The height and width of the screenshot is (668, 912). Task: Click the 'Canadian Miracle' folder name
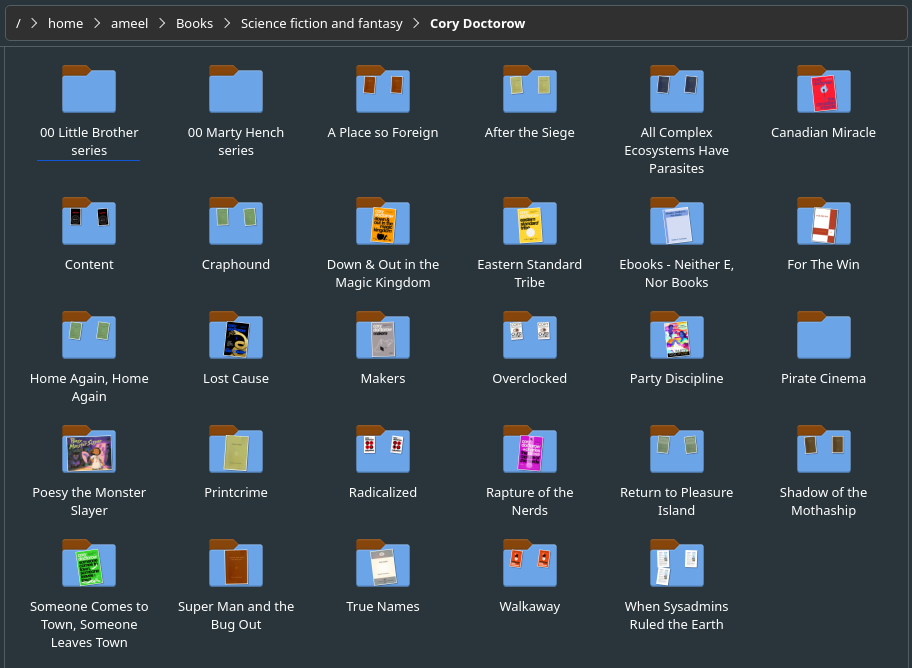click(x=824, y=133)
